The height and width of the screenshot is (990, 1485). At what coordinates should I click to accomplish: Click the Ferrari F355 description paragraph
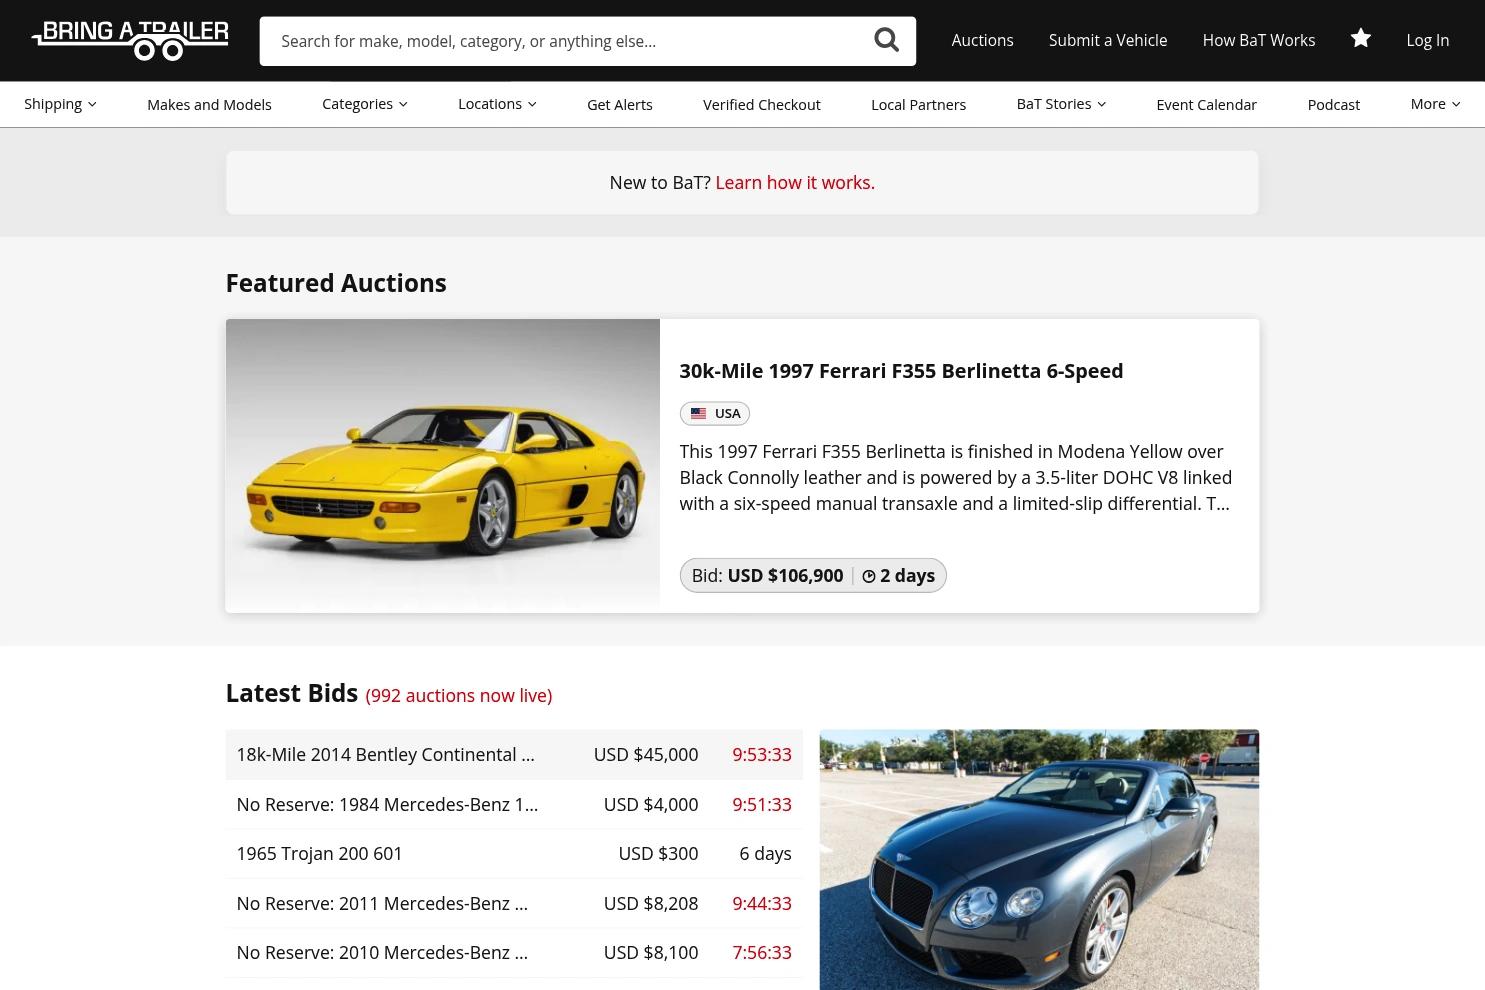(955, 478)
